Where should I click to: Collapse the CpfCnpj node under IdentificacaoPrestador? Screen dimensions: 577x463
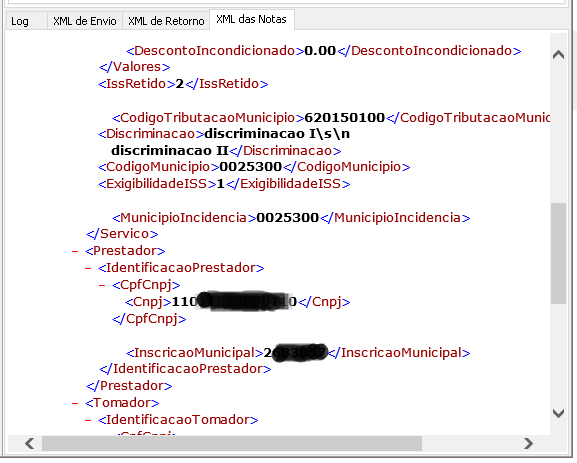[102, 285]
